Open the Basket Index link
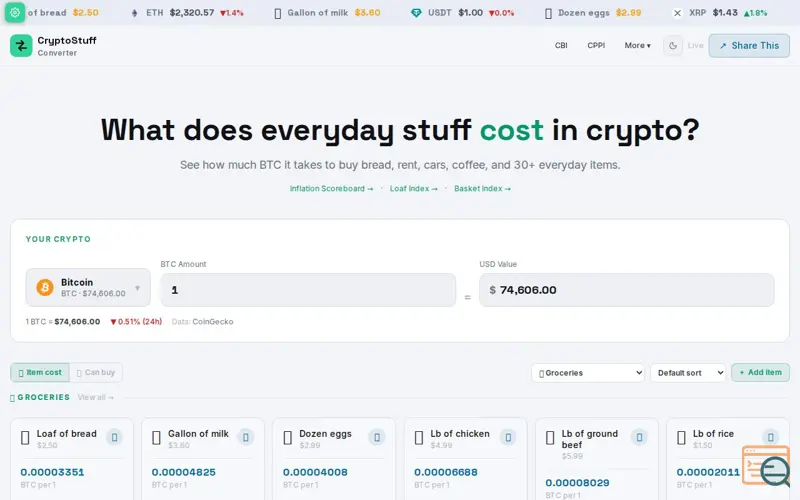This screenshot has width=800, height=500. click(482, 189)
